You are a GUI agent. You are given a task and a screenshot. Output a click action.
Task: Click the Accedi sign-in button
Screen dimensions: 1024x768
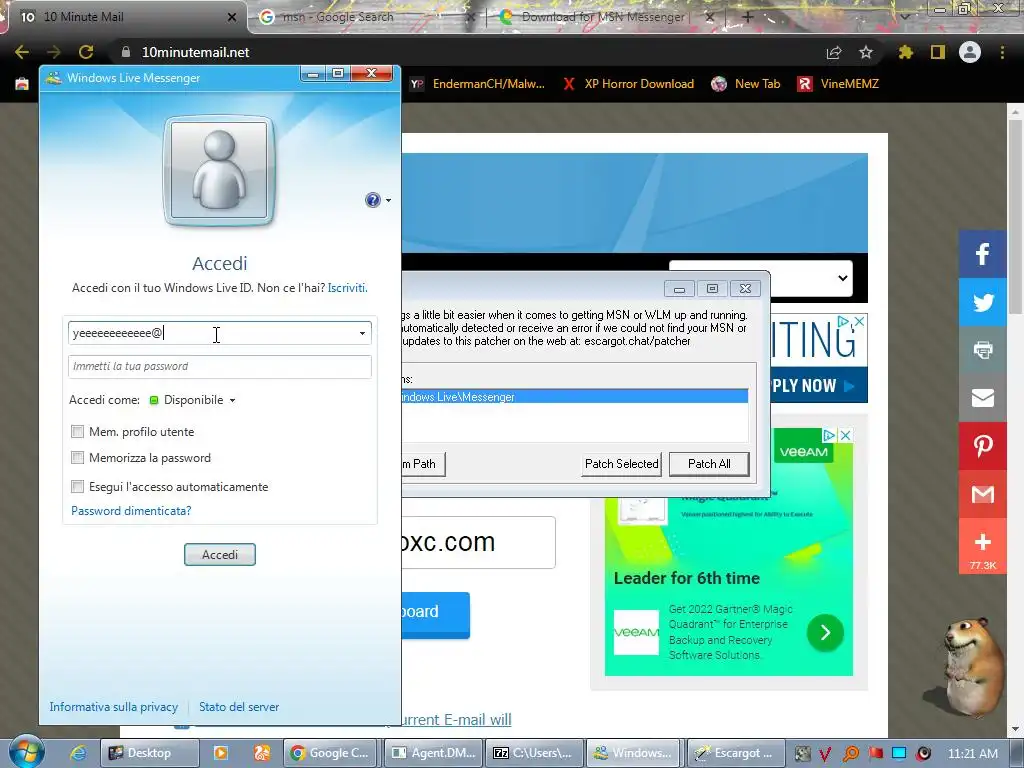coord(219,554)
